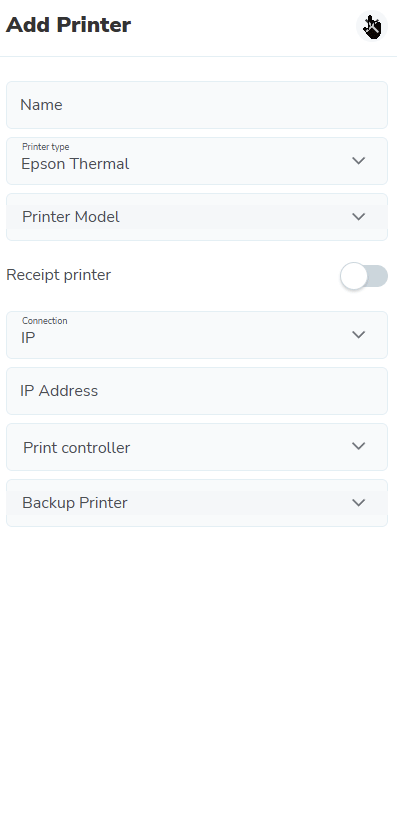Click the Print controller chevron arrow
Screen dimensions: 397x833
click(x=359, y=446)
